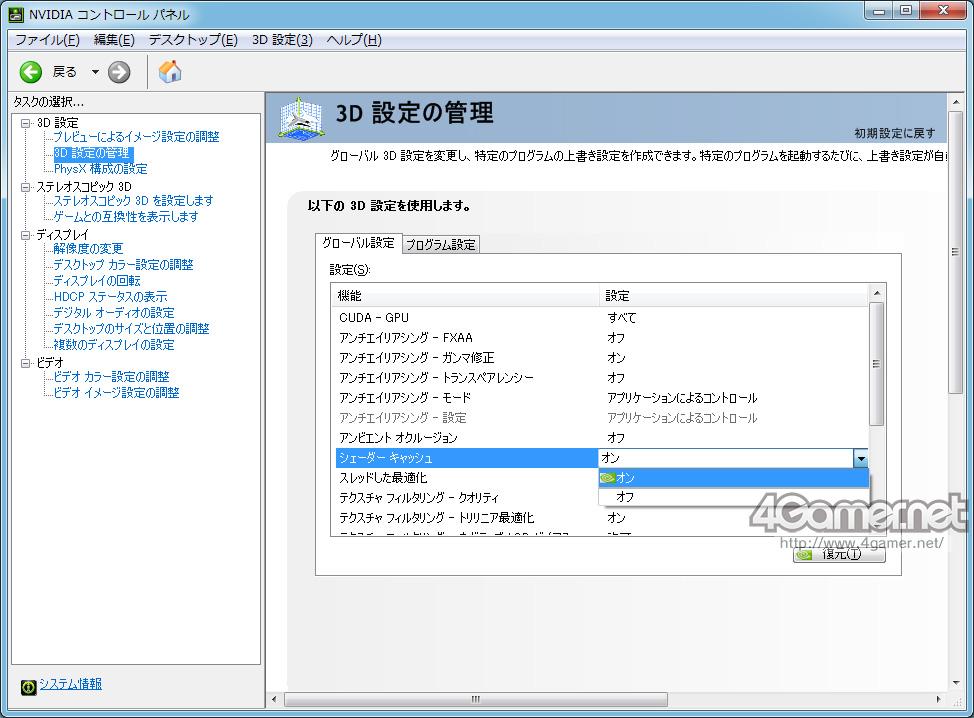Select the グローバル設定 tab

358,243
